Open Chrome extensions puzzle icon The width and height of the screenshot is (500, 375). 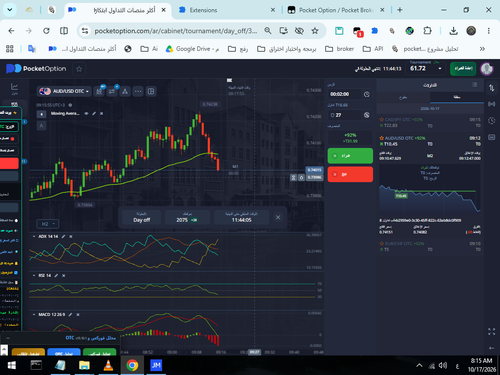(x=427, y=31)
